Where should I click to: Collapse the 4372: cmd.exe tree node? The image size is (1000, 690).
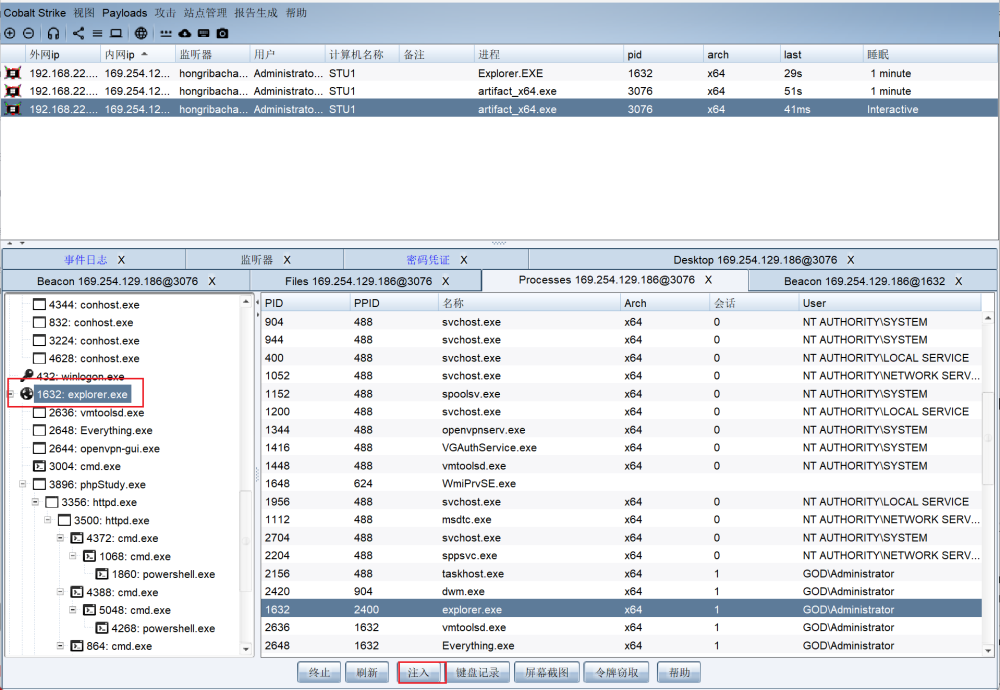[x=61, y=538]
